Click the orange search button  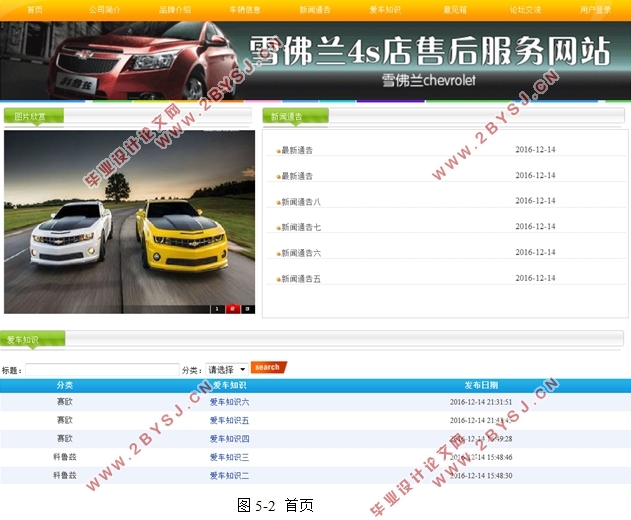coord(268,367)
